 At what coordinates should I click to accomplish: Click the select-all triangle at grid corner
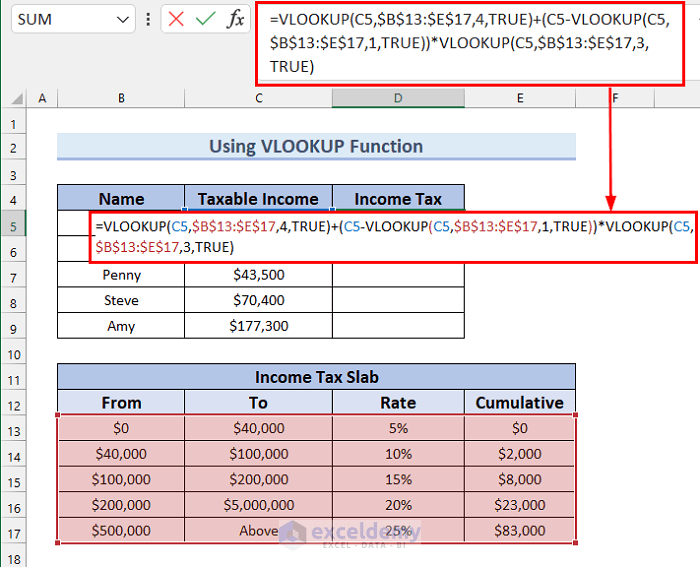pos(16,98)
